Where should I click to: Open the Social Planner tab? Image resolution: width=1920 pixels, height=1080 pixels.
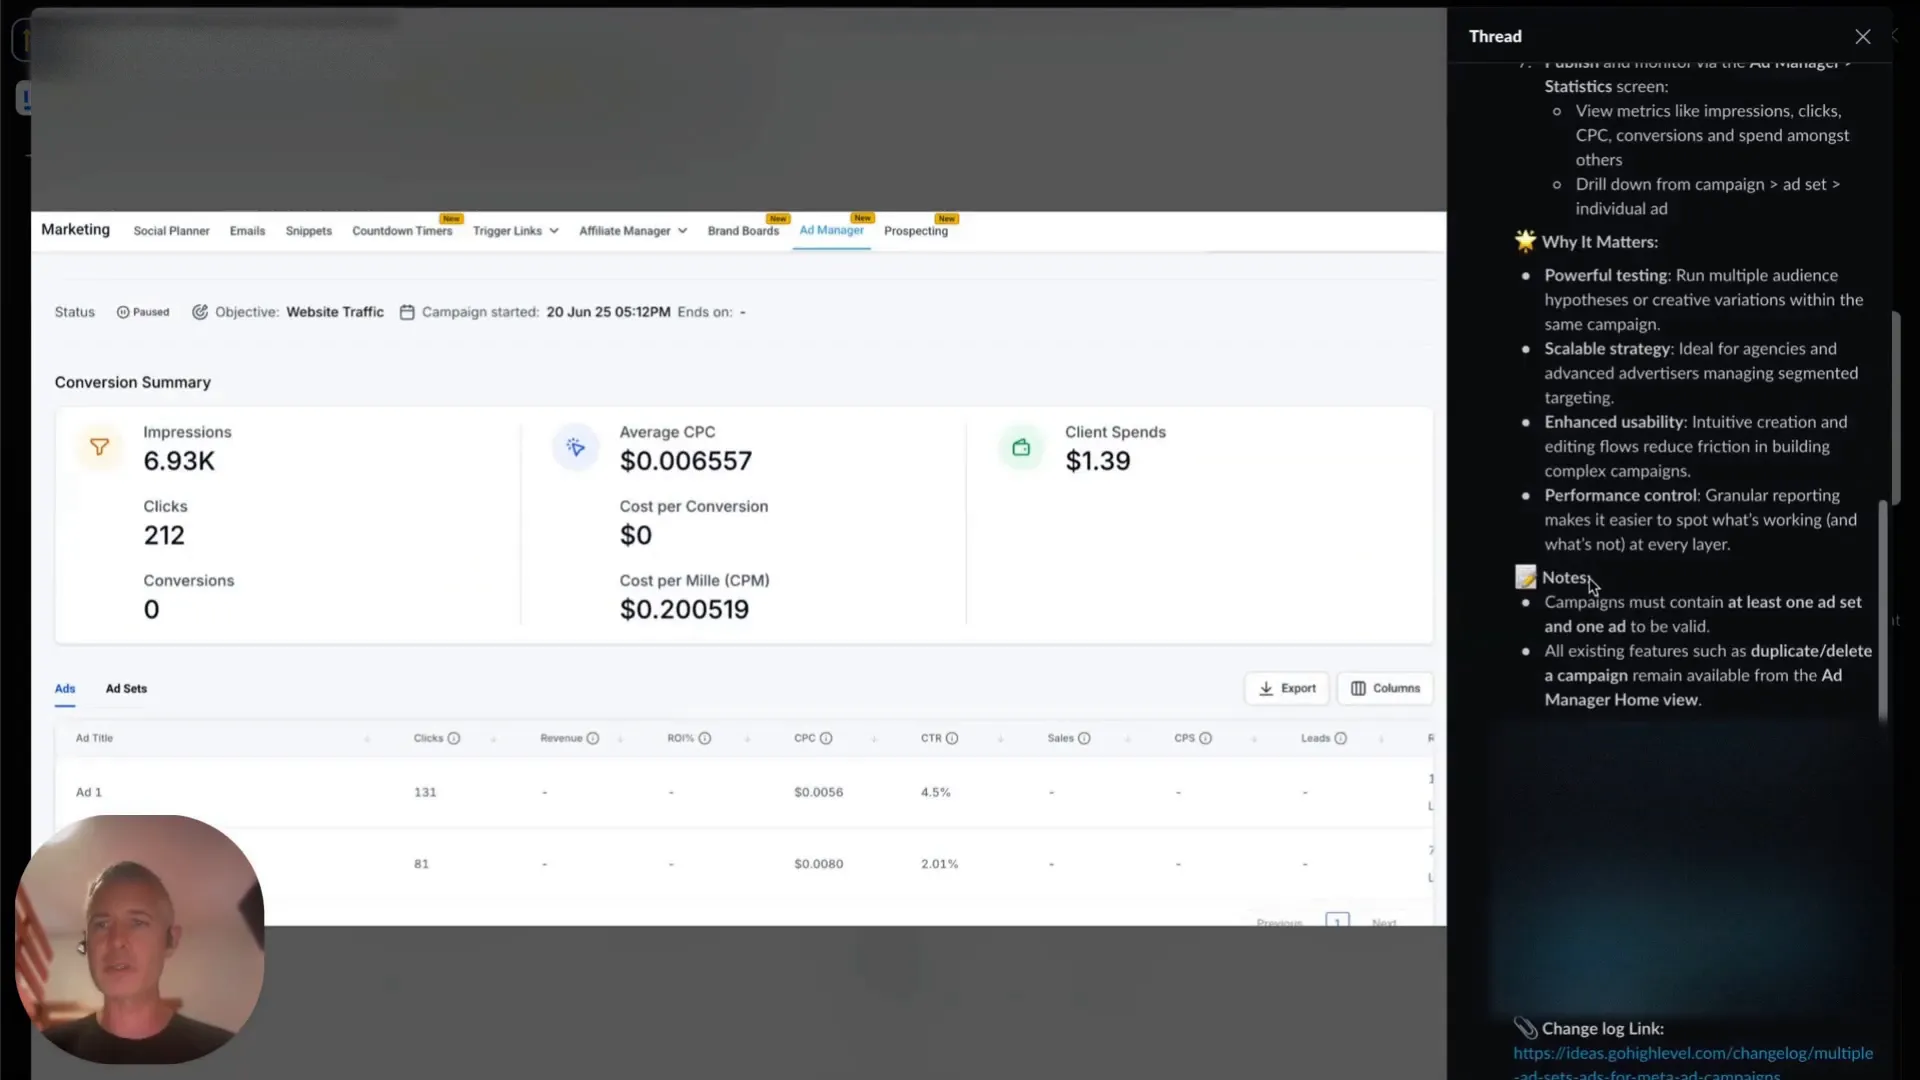click(171, 231)
